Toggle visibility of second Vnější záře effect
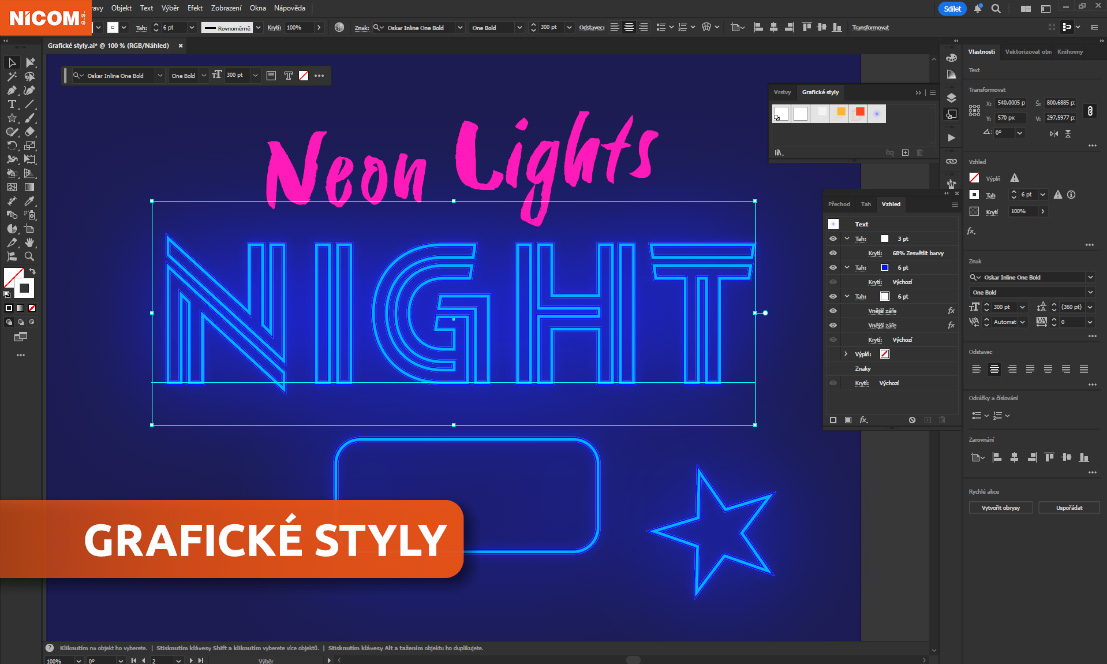The image size is (1107, 664). coord(833,325)
